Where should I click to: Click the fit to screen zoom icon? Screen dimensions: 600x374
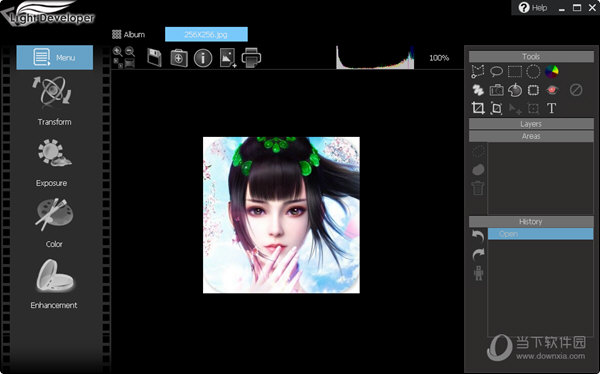coord(130,63)
